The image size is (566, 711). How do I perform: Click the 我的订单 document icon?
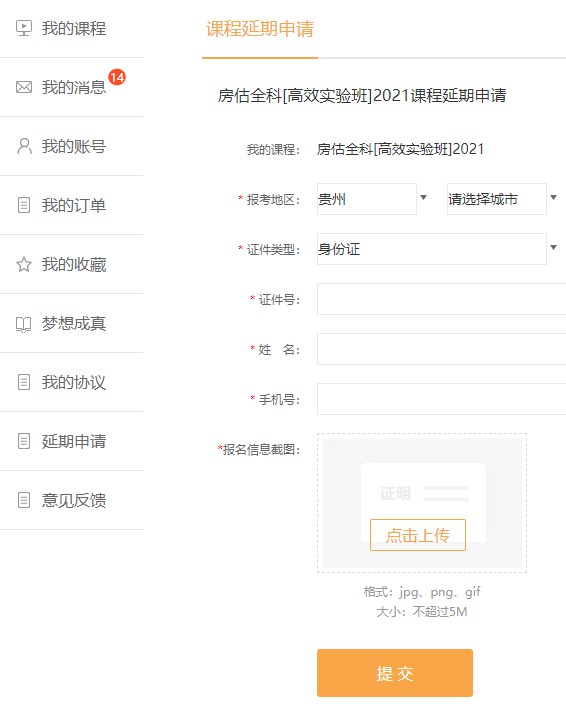click(24, 205)
